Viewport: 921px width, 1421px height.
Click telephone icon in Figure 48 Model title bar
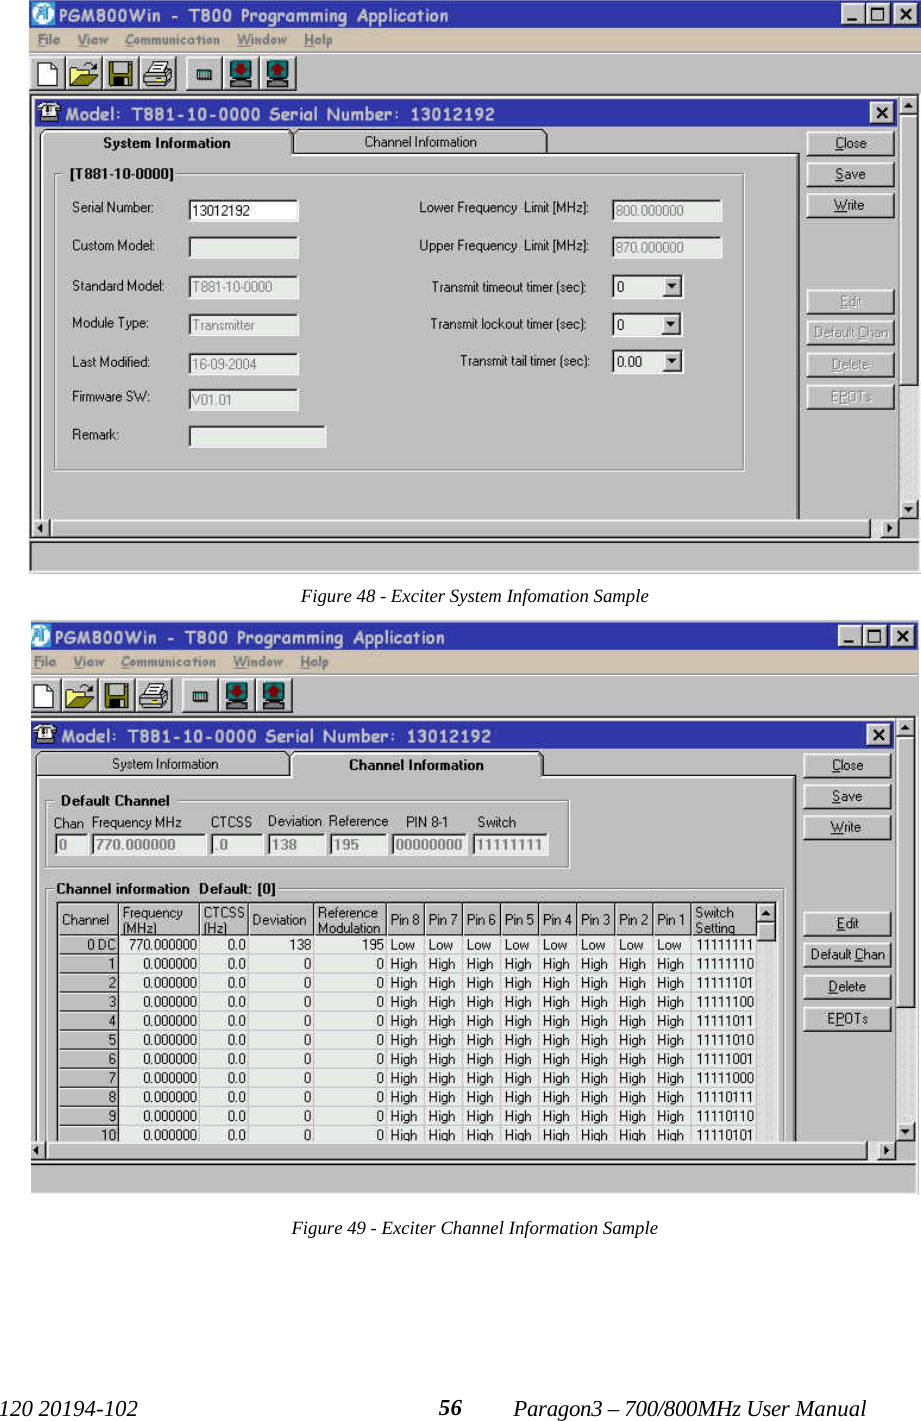pyautogui.click(x=49, y=112)
